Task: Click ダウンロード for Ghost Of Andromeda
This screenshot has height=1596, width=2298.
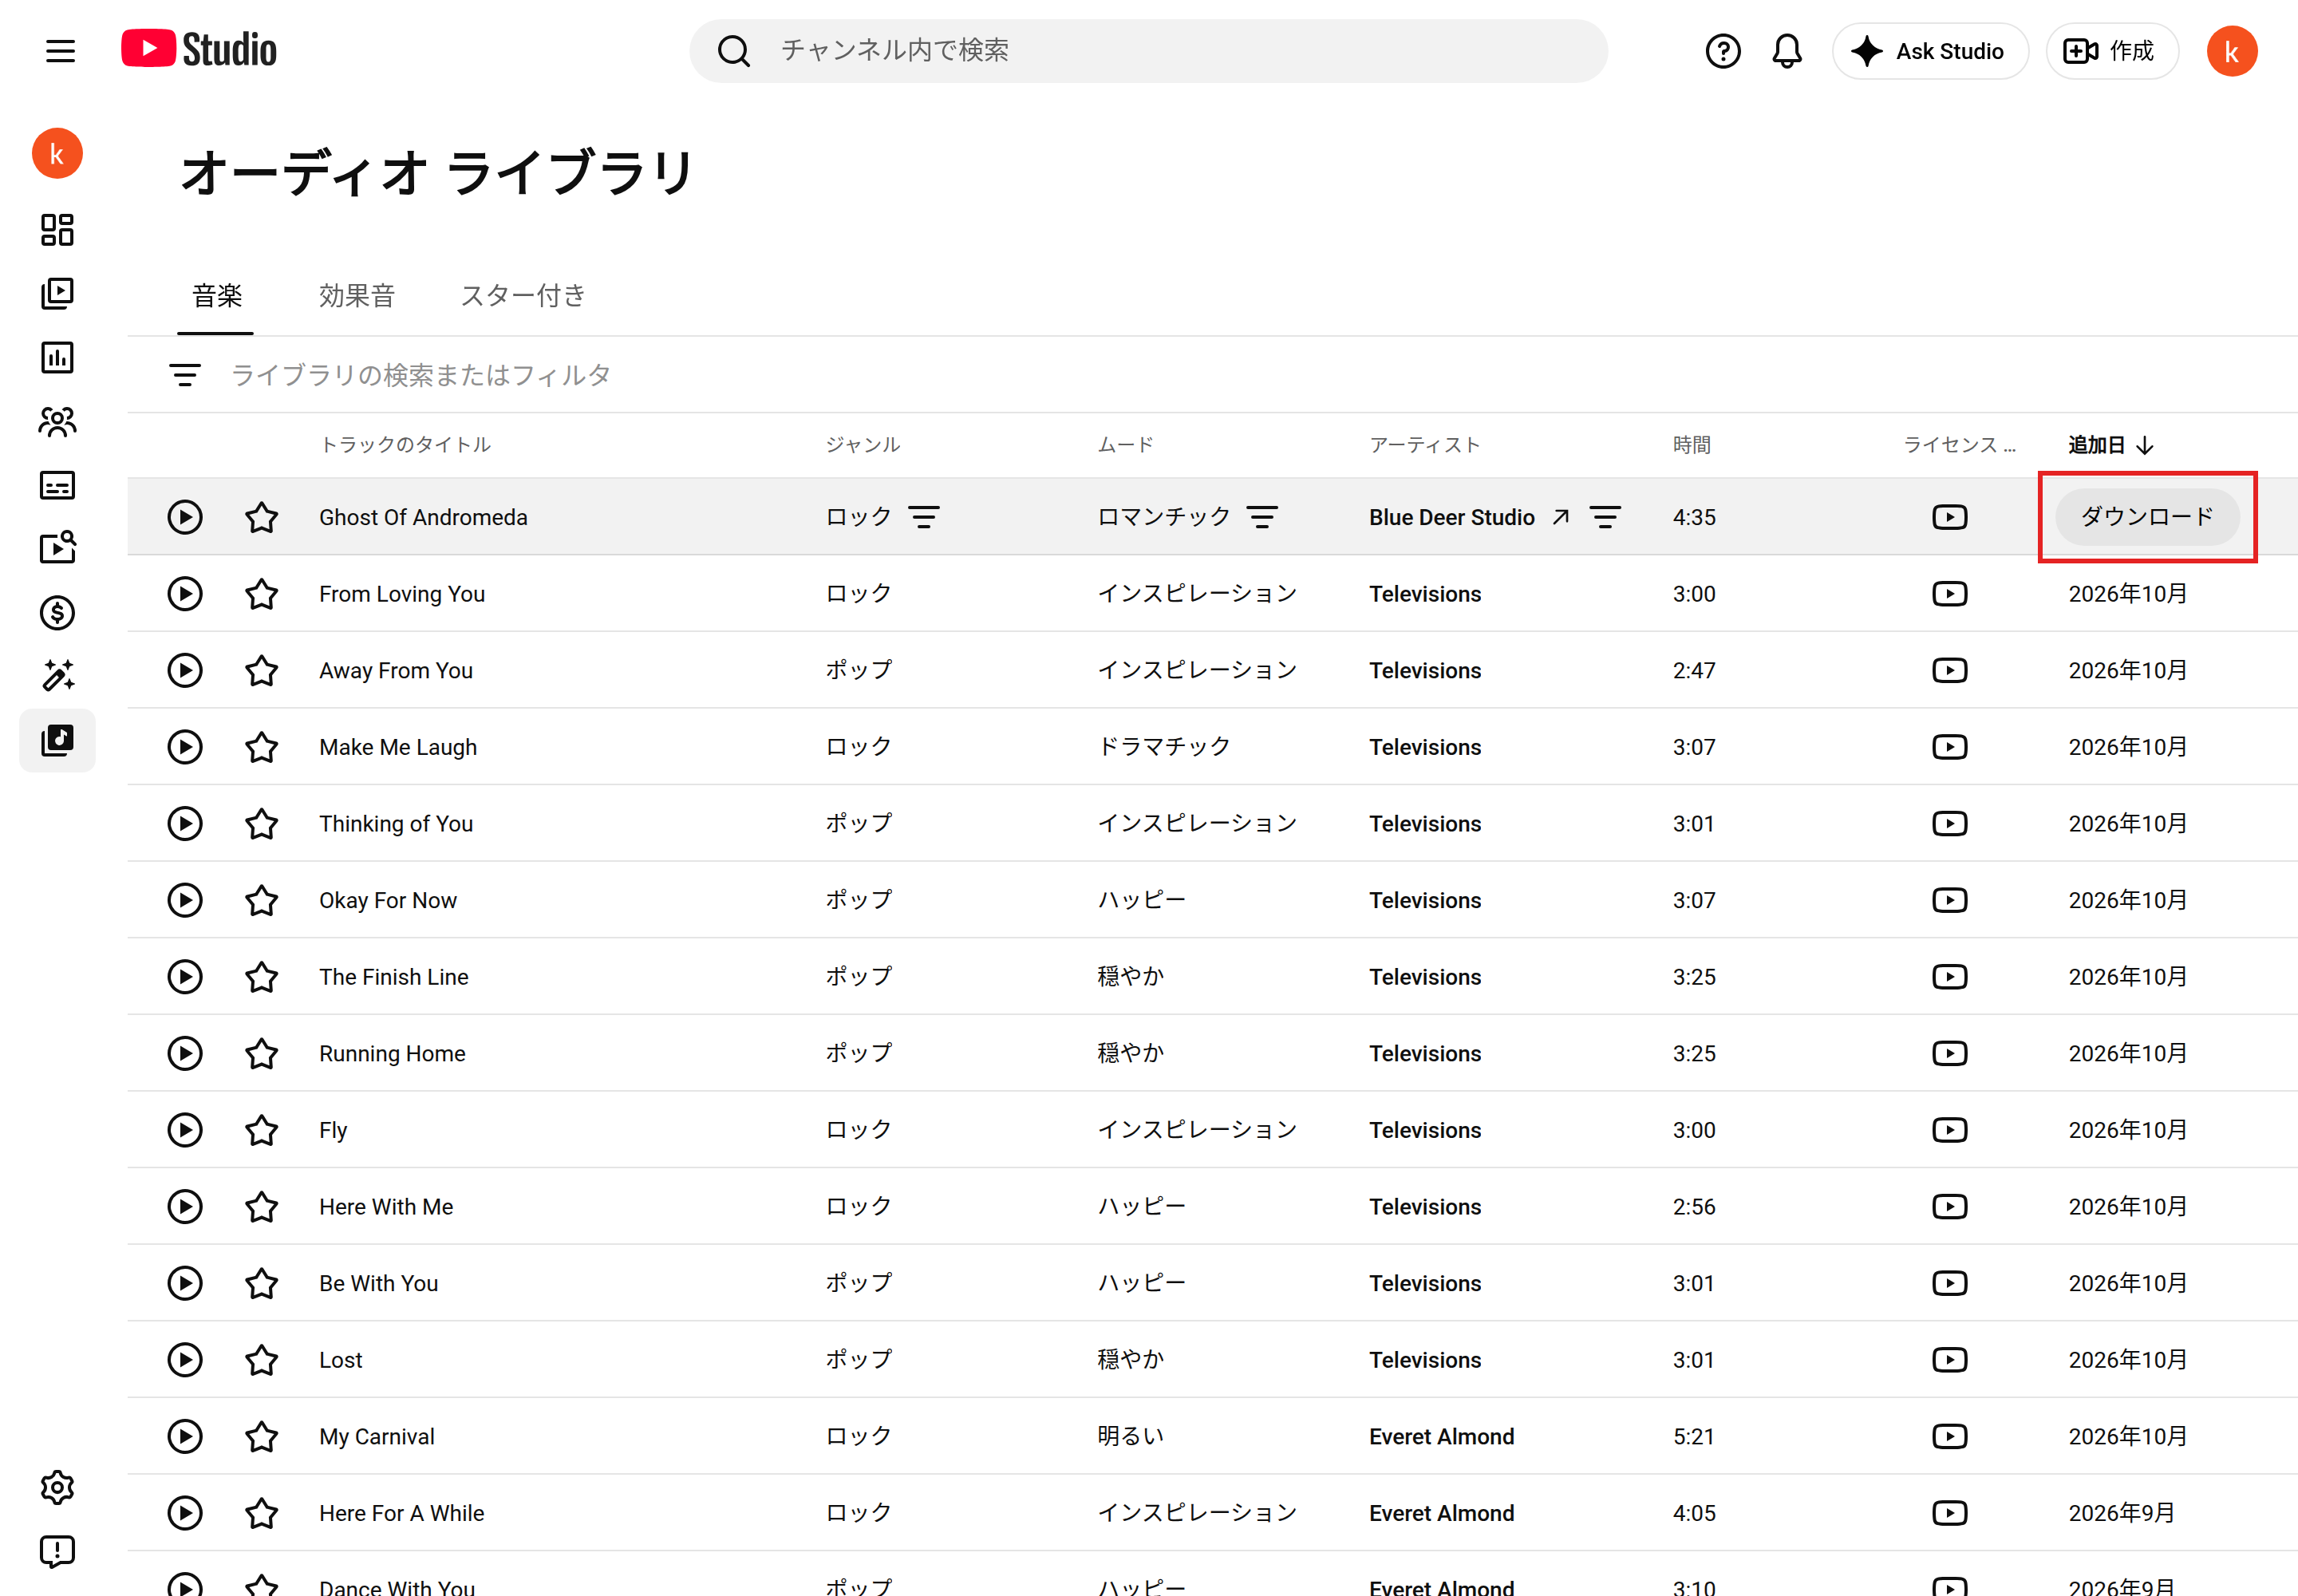Action: (2146, 517)
